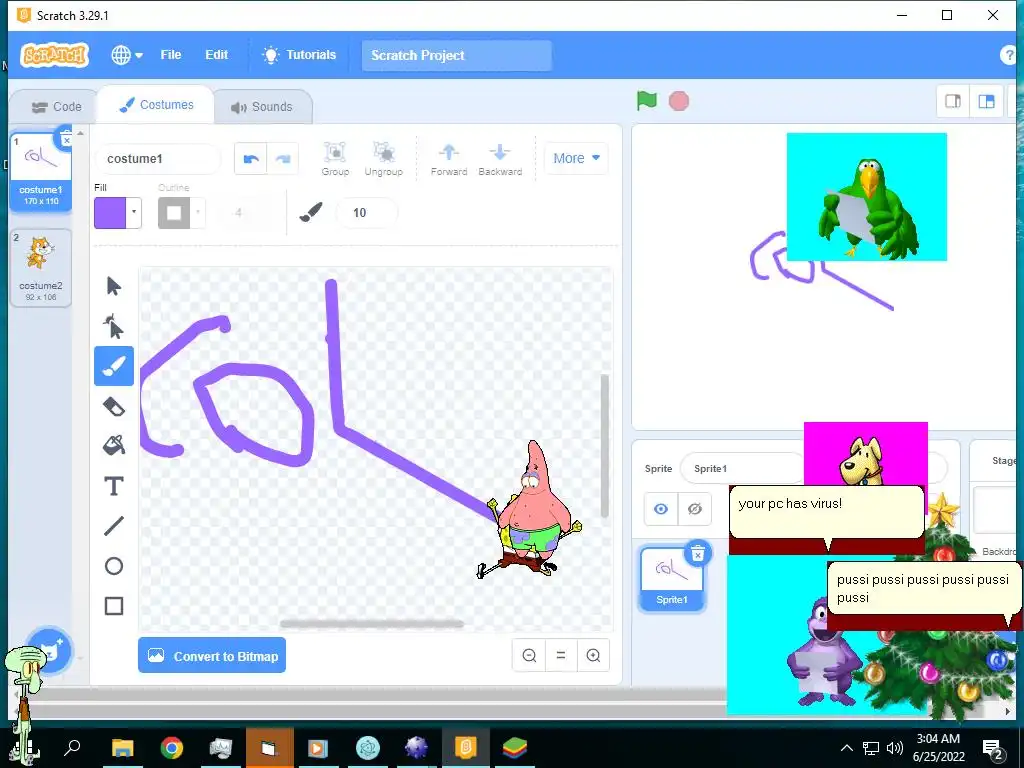Reset canvas zoom with equals button
1024x768 pixels.
[x=560, y=655]
